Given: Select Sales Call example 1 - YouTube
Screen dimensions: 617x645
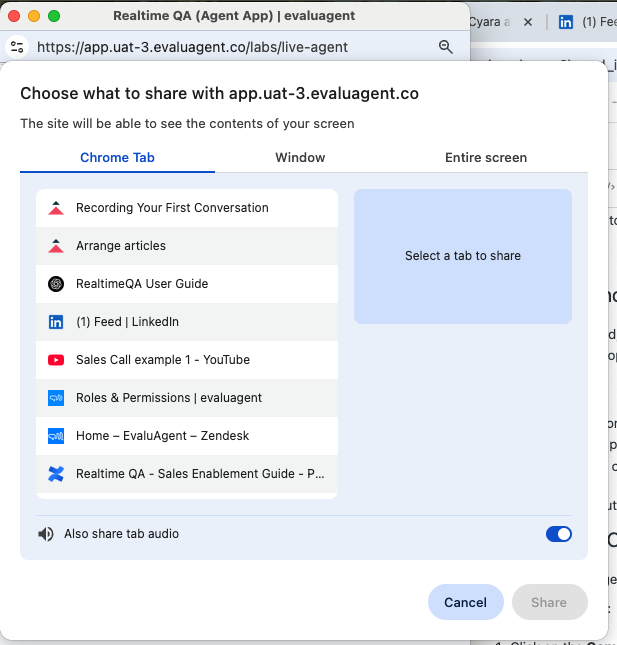Looking at the screenshot, I should pos(187,360).
